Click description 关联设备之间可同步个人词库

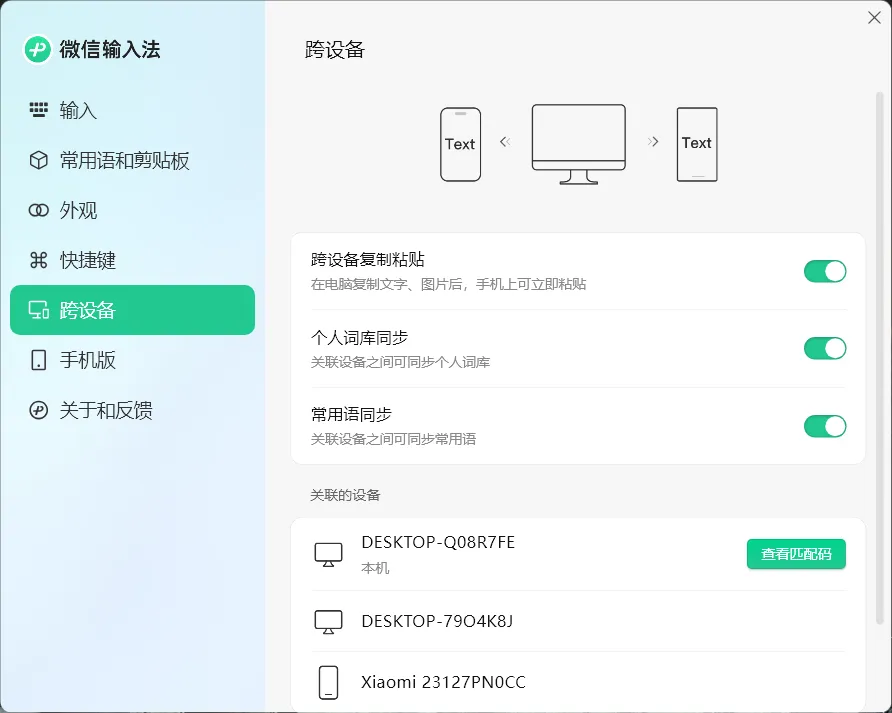400,362
